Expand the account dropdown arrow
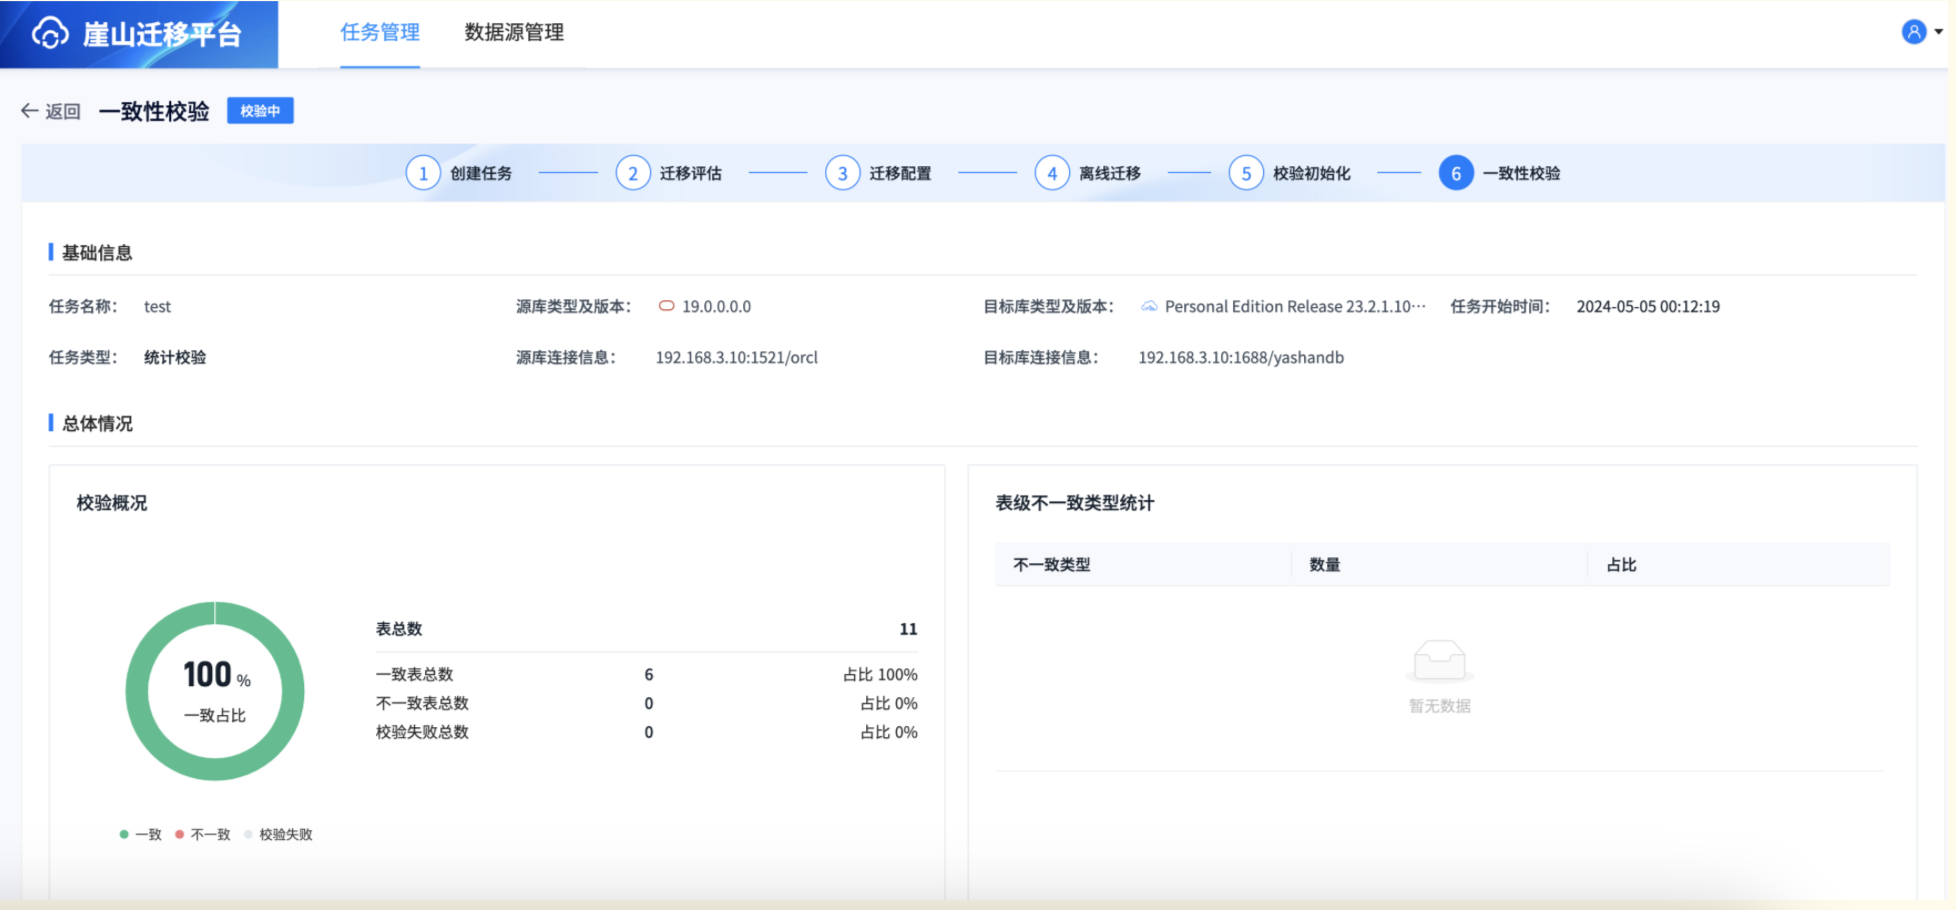Viewport: 1956px width, 910px height. (1939, 32)
